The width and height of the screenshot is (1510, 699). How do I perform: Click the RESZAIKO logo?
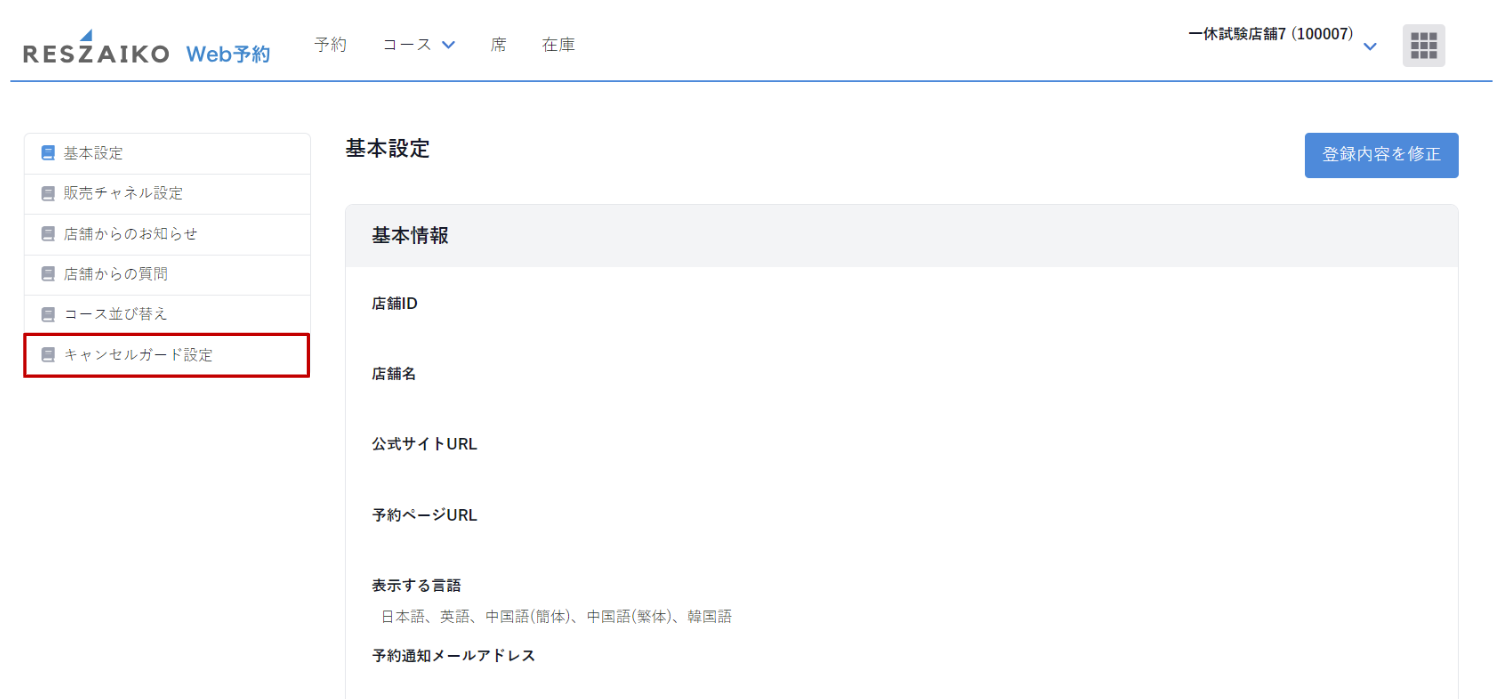click(96, 51)
